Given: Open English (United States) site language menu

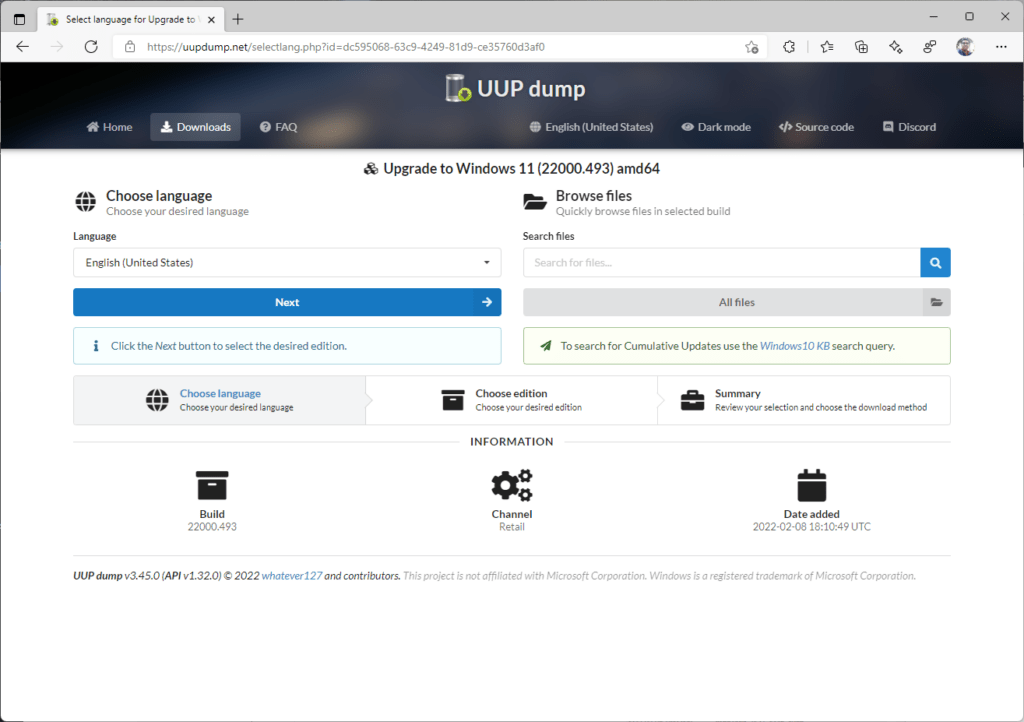Looking at the screenshot, I should 590,127.
